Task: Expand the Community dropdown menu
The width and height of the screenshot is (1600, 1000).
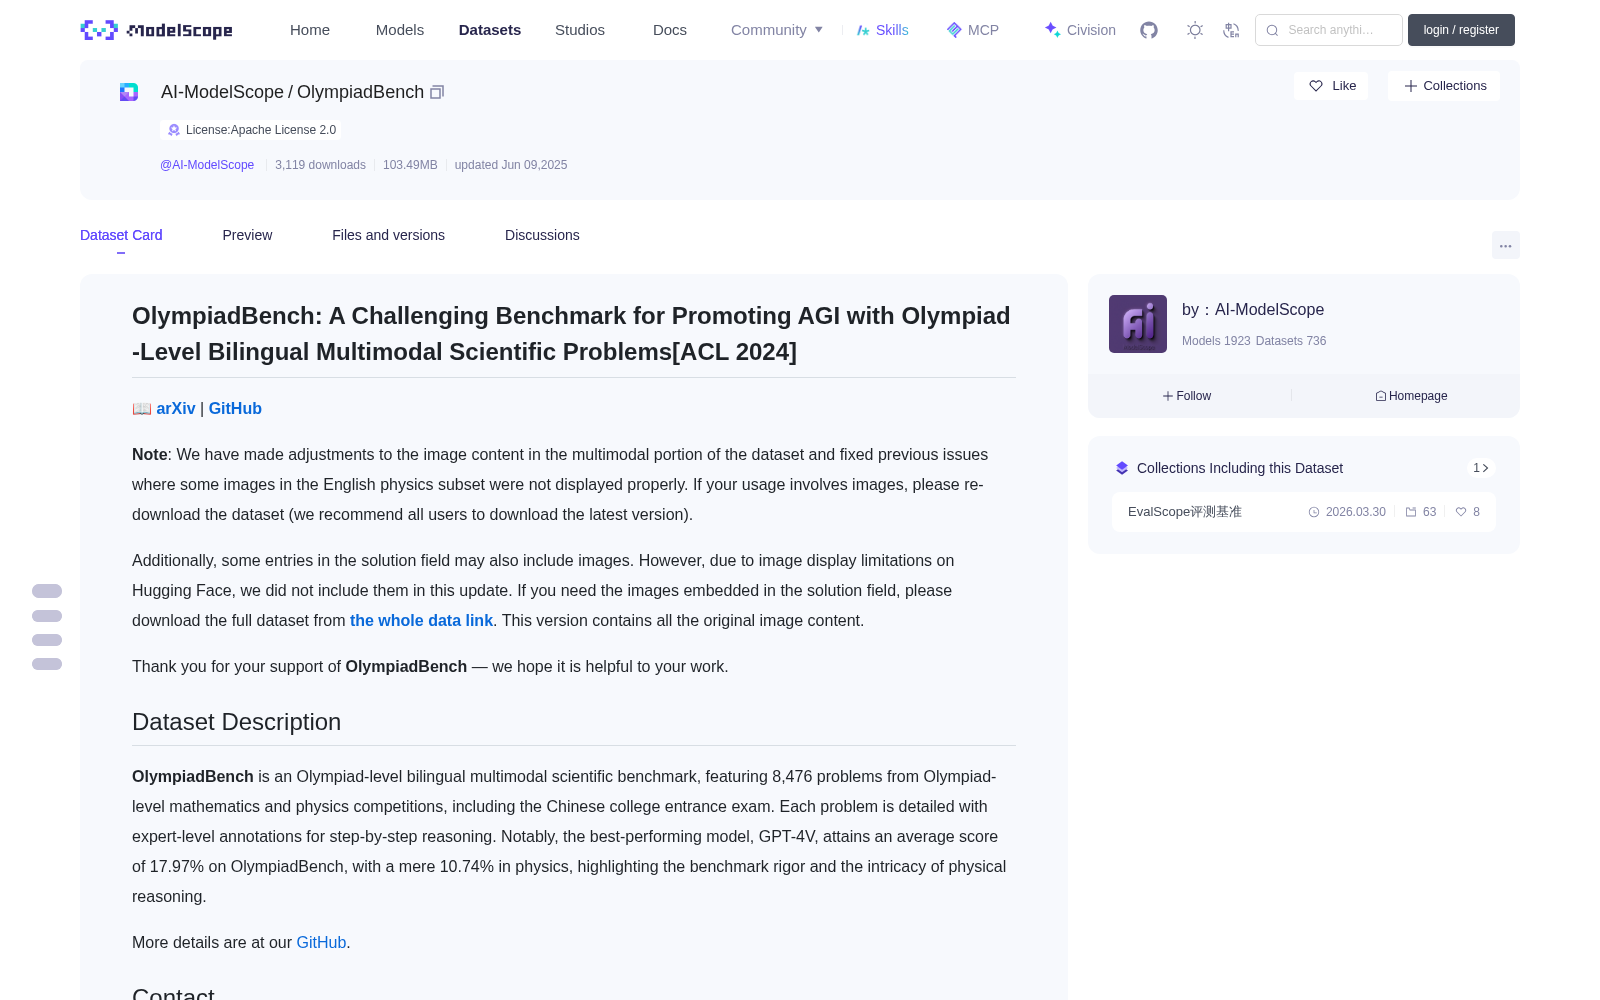Action: 777,30
